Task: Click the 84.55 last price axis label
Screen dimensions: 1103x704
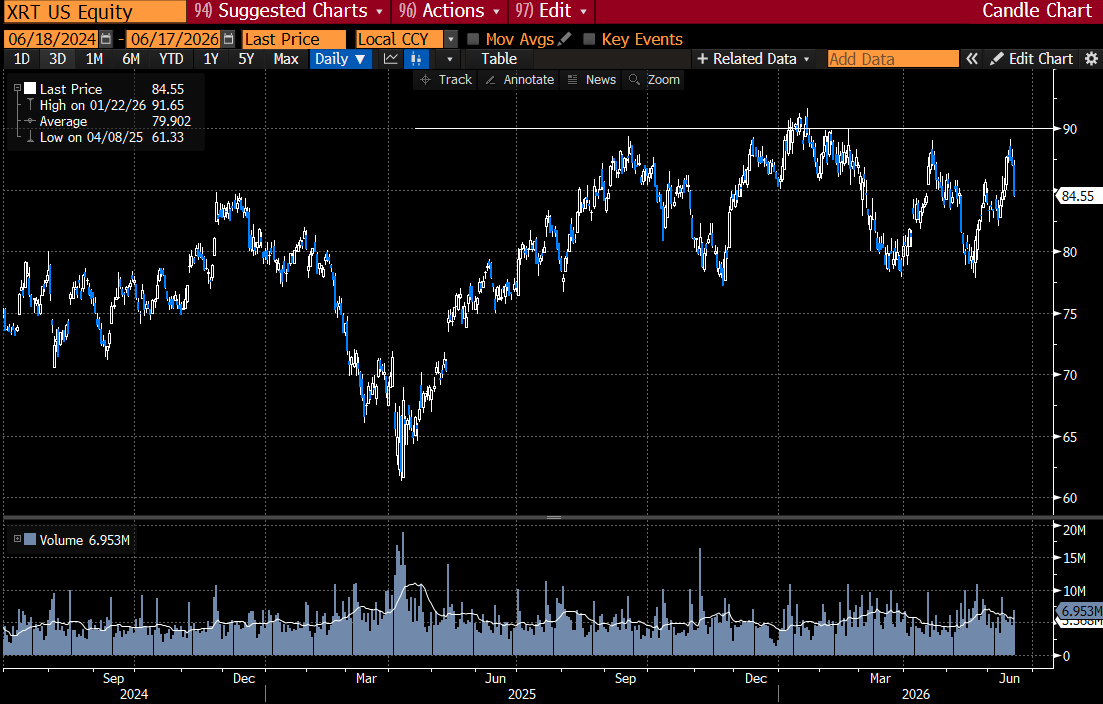Action: pyautogui.click(x=1078, y=196)
